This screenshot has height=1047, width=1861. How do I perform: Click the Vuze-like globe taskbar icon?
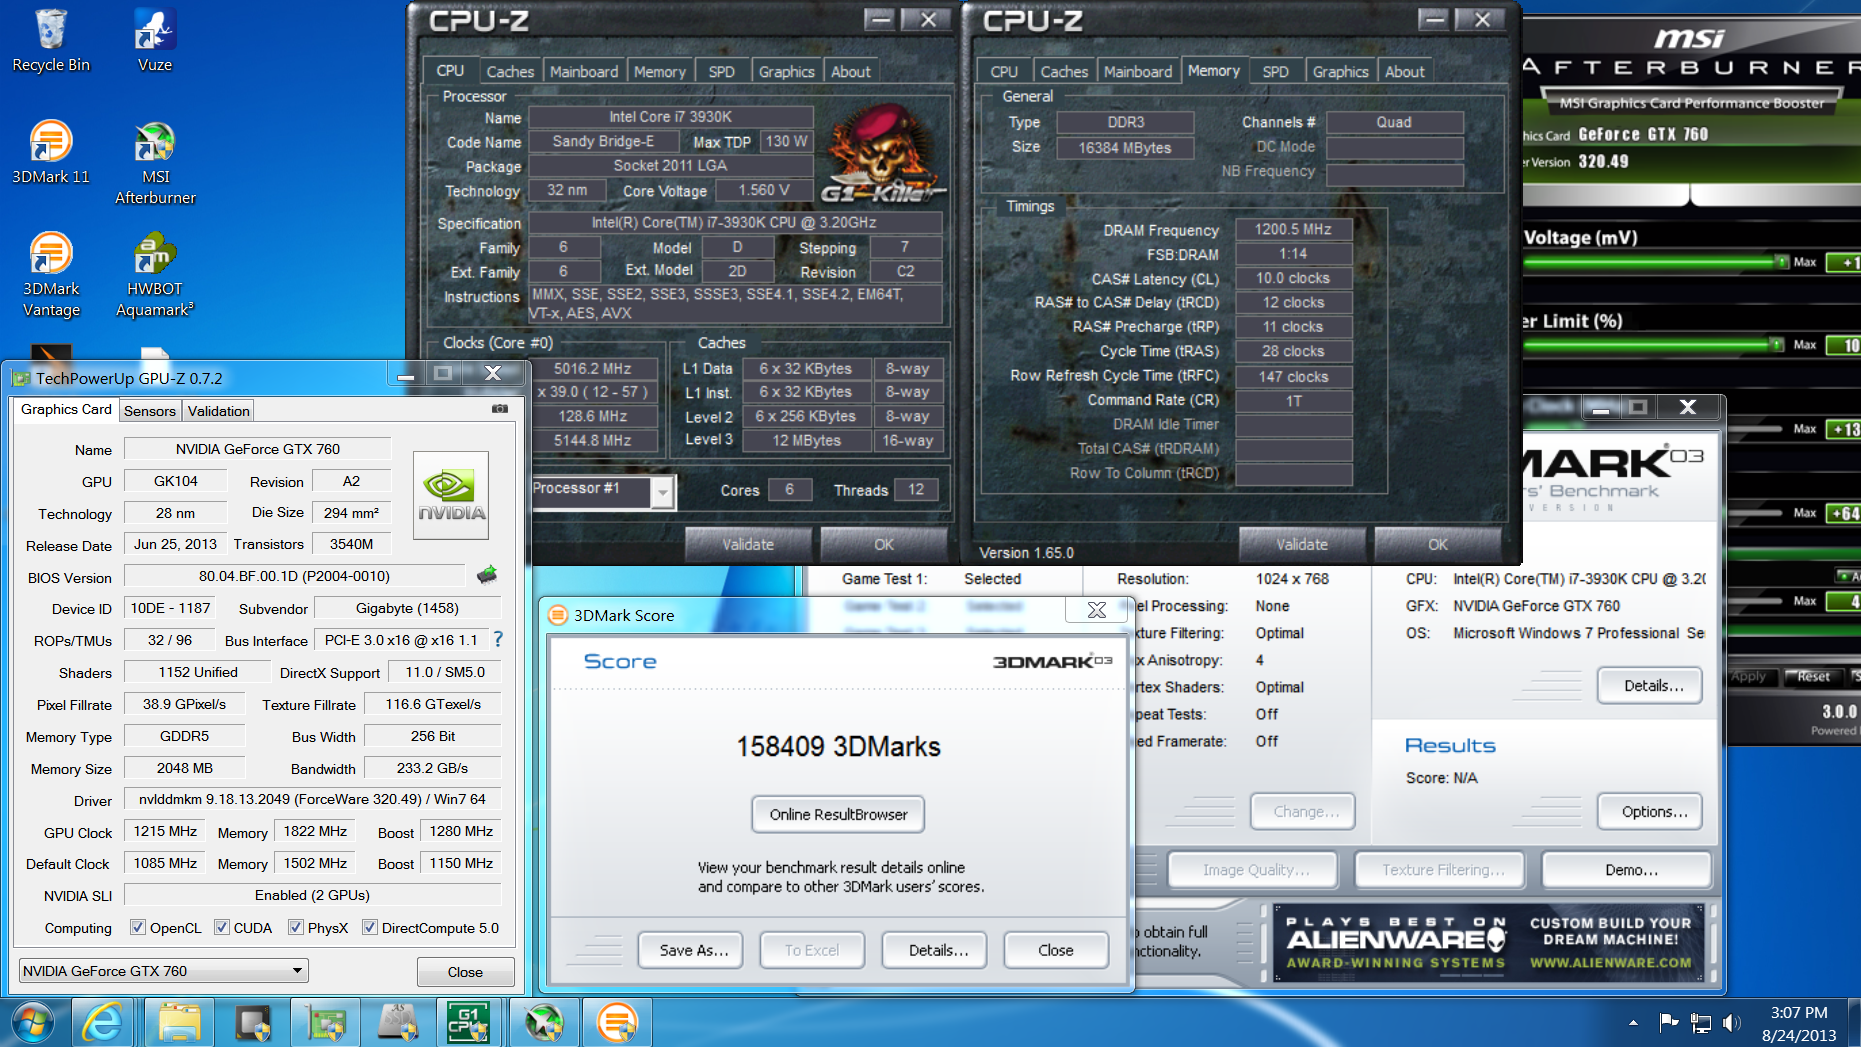point(545,1022)
